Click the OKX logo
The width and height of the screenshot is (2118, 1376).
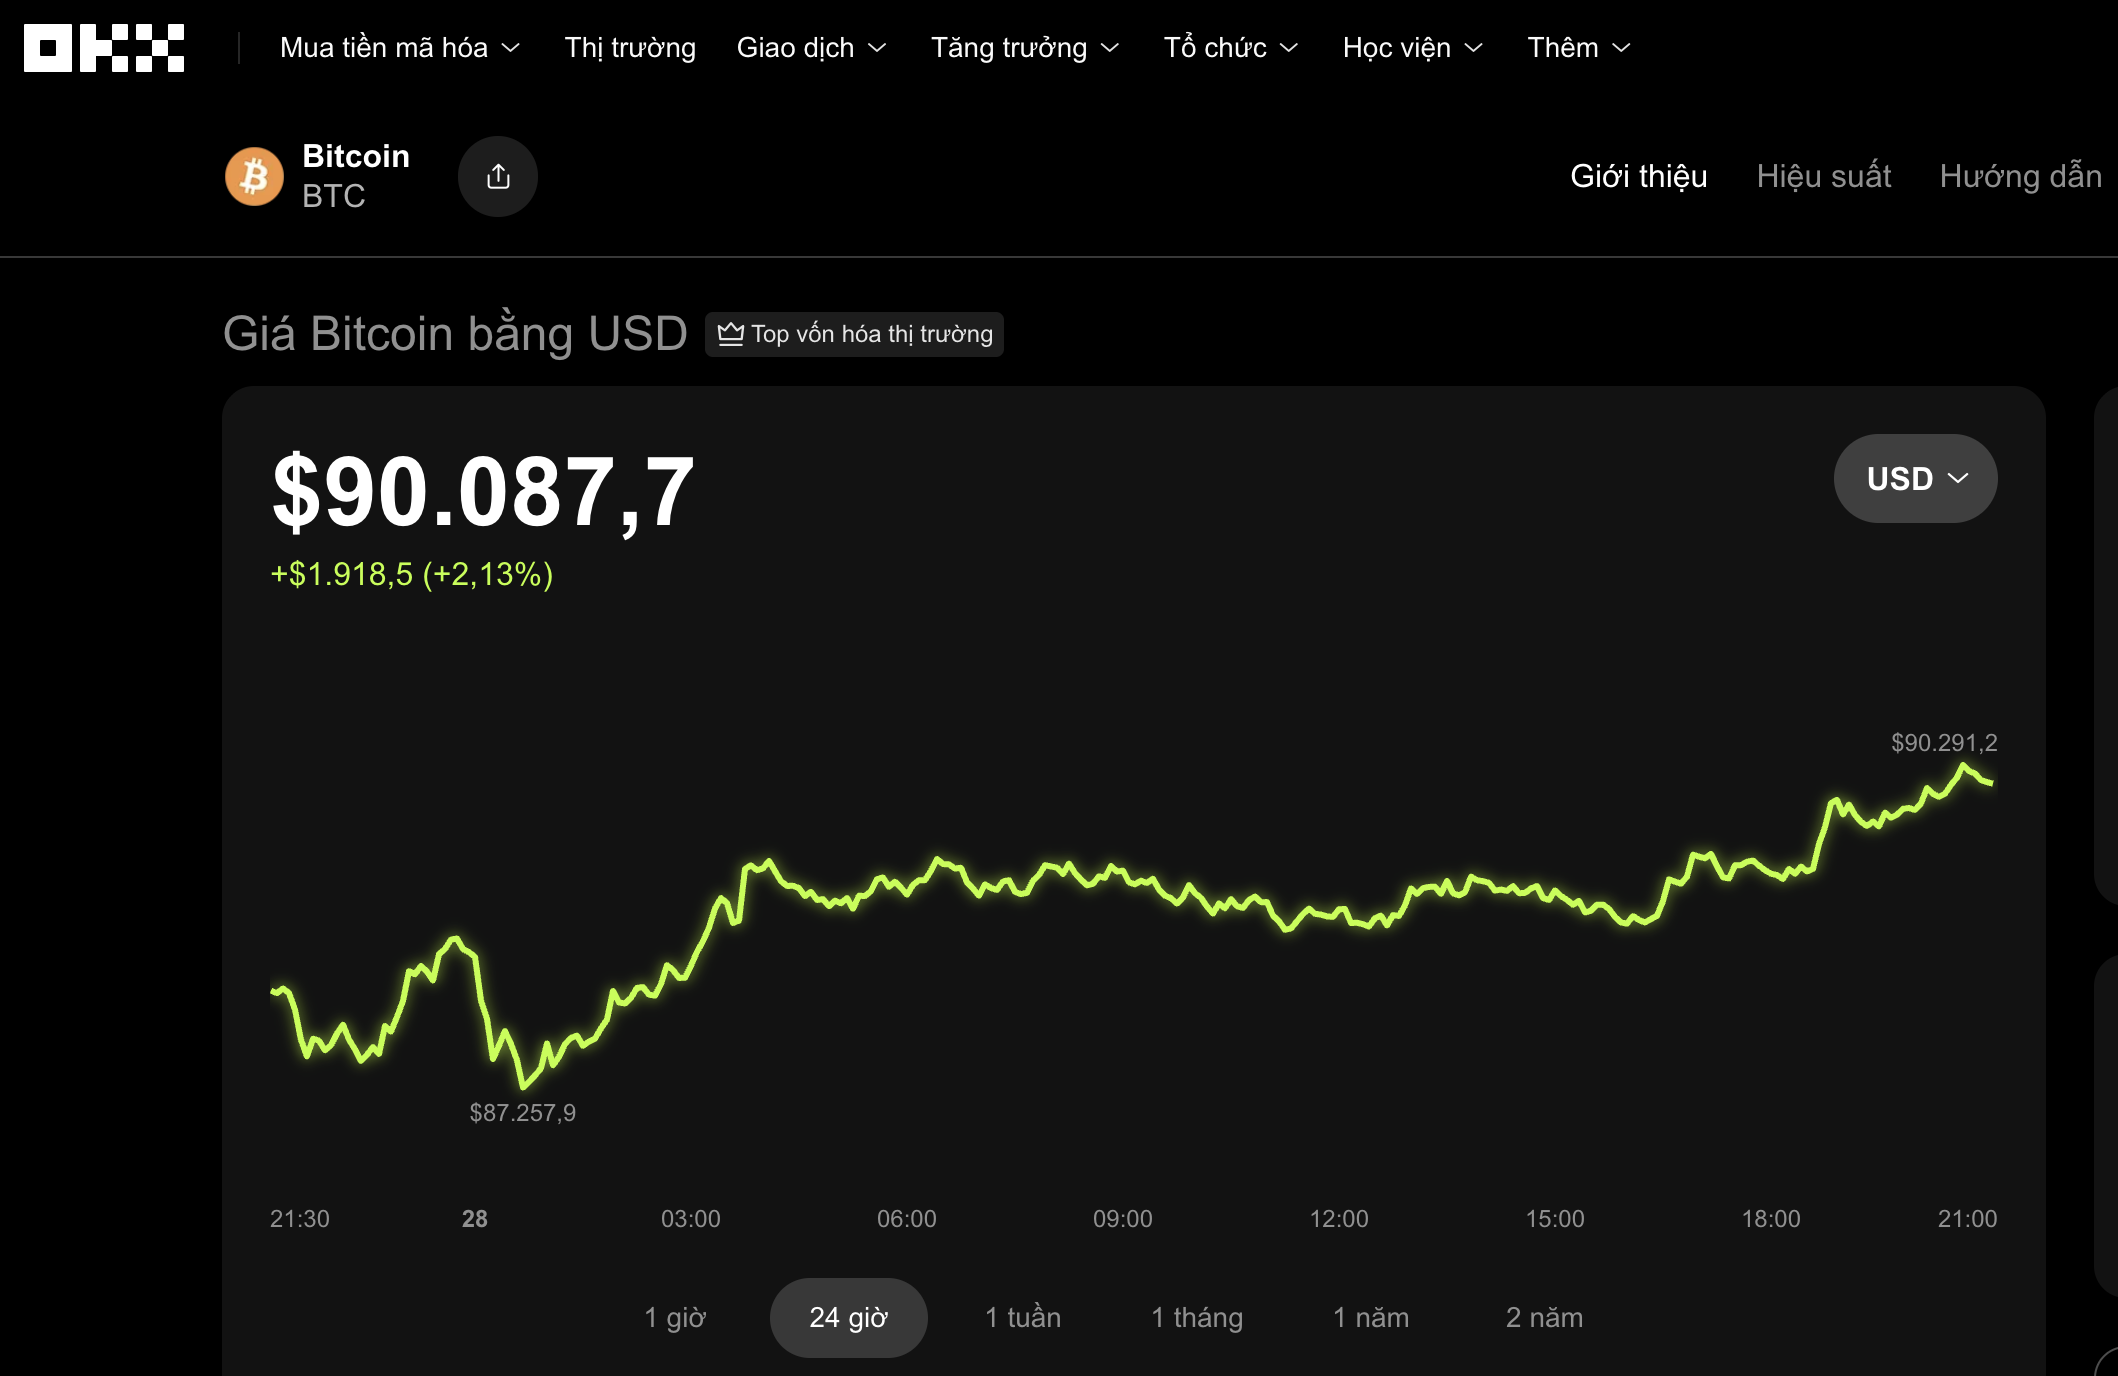pyautogui.click(x=105, y=47)
